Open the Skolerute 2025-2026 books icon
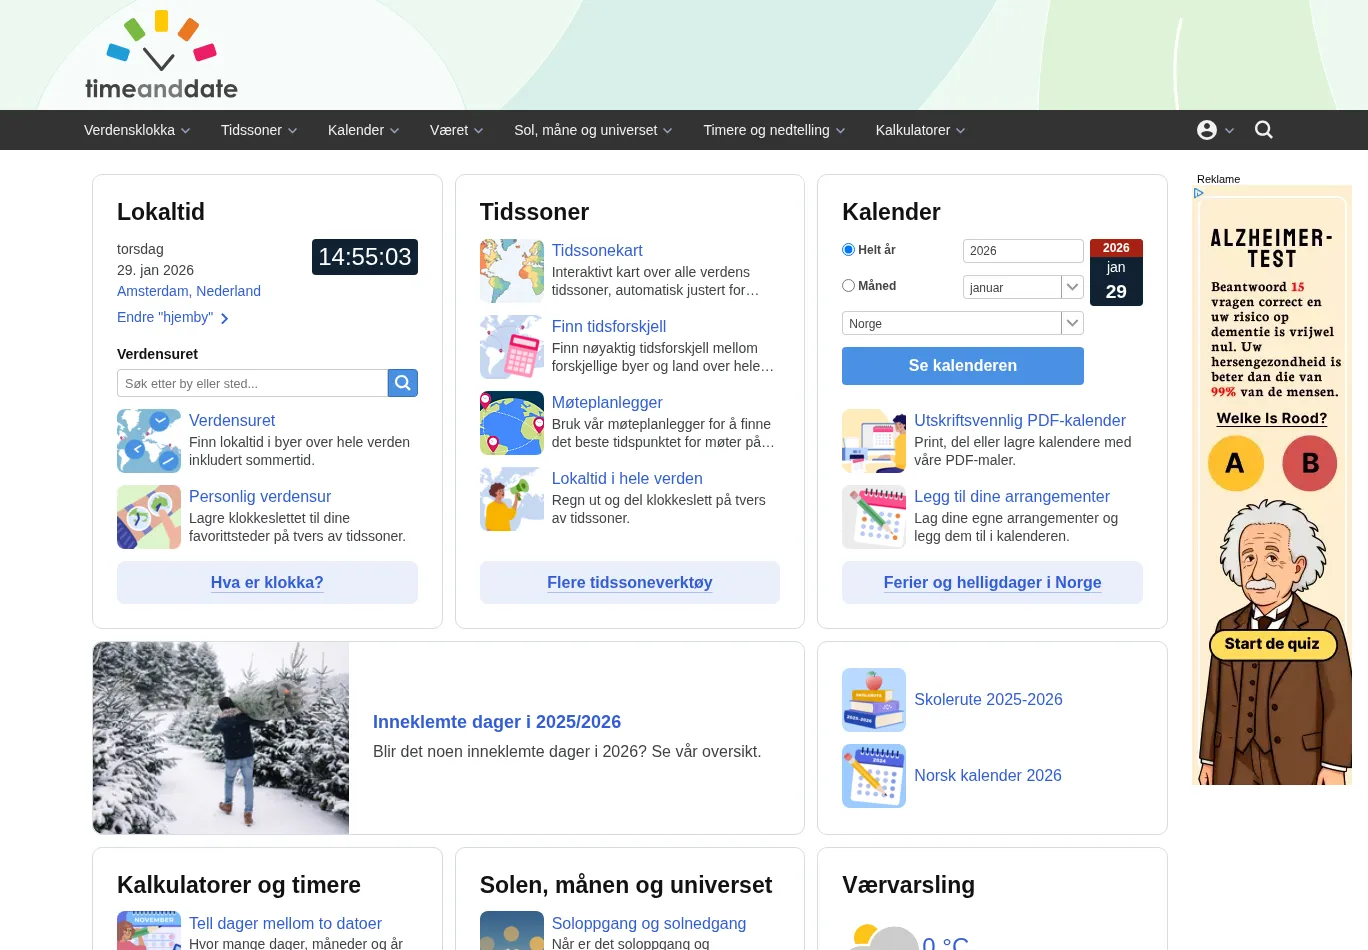Screen dimensions: 1368x950 click(x=873, y=700)
